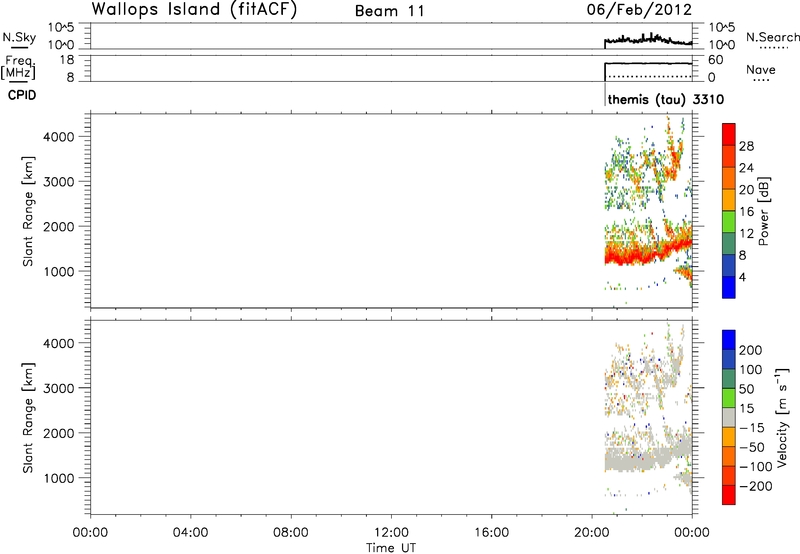This screenshot has height=554, width=800.
Task: Pick the Power colorbar segment between 4 and 8
Action: click(x=729, y=266)
